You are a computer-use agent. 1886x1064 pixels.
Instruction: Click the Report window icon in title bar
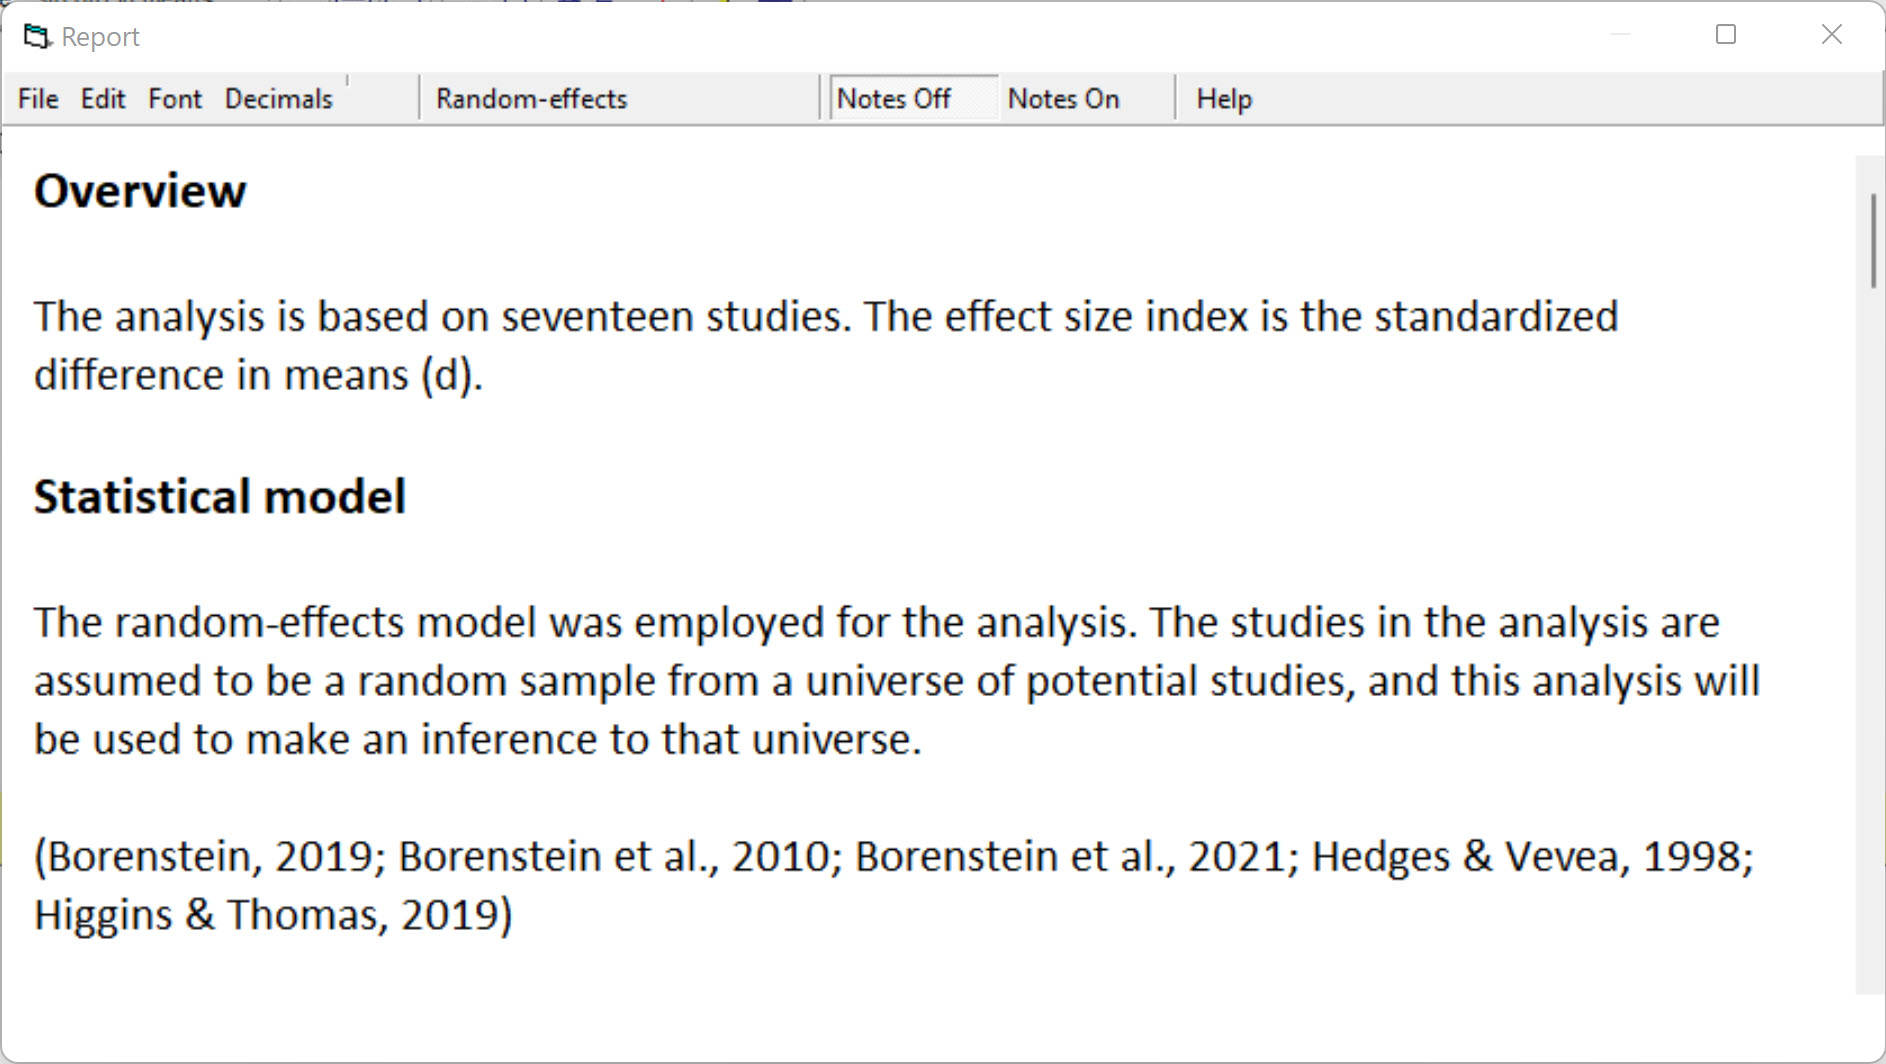pos(36,36)
